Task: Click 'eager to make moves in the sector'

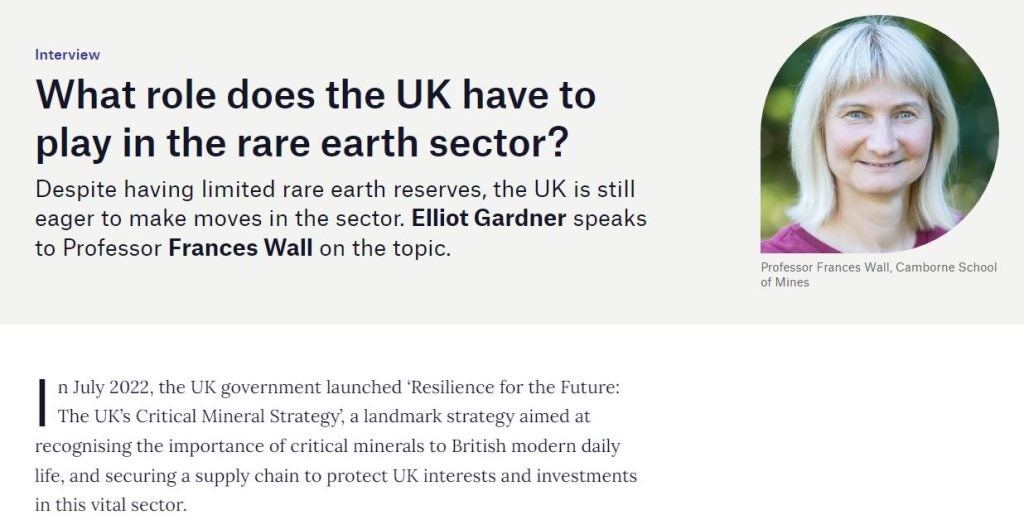Action: [220, 219]
